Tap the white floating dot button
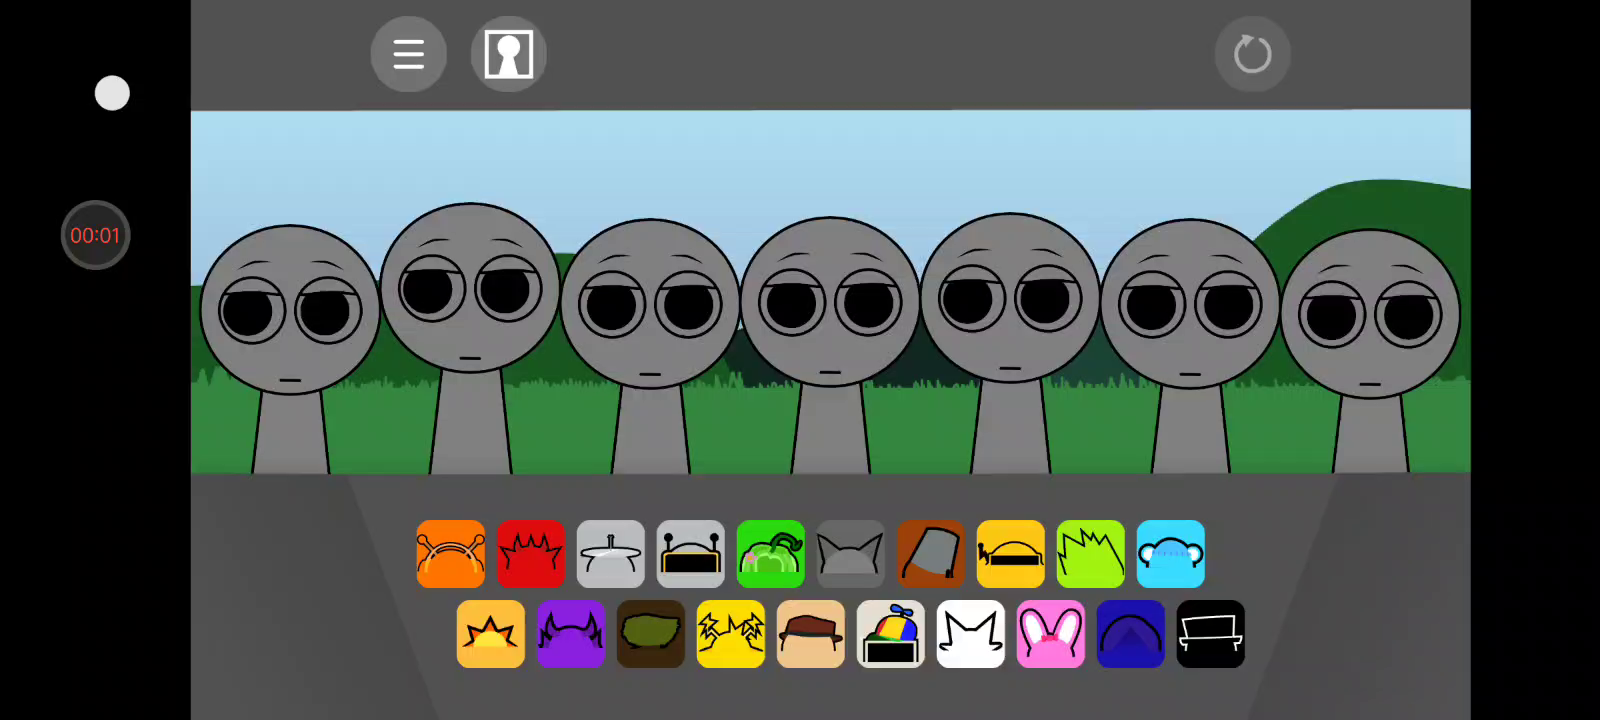Viewport: 1600px width, 720px height. (x=112, y=93)
